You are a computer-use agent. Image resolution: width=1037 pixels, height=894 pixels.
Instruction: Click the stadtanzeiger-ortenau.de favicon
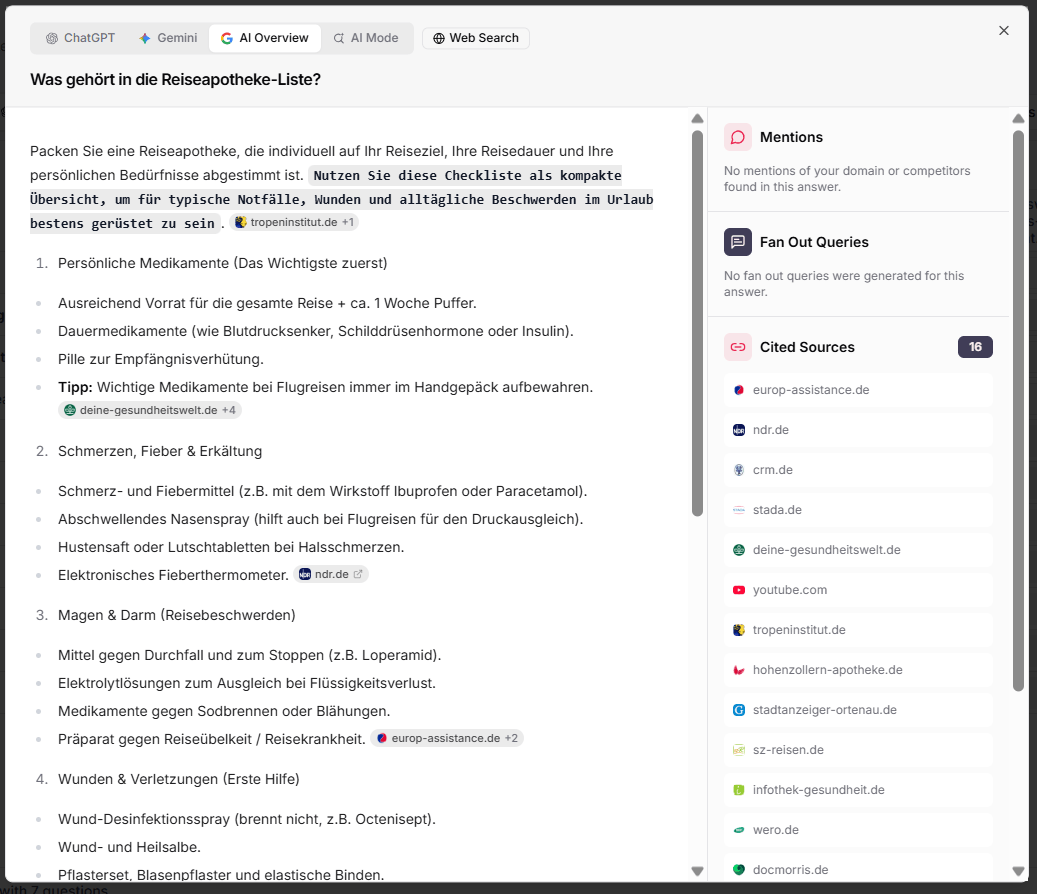[739, 710]
